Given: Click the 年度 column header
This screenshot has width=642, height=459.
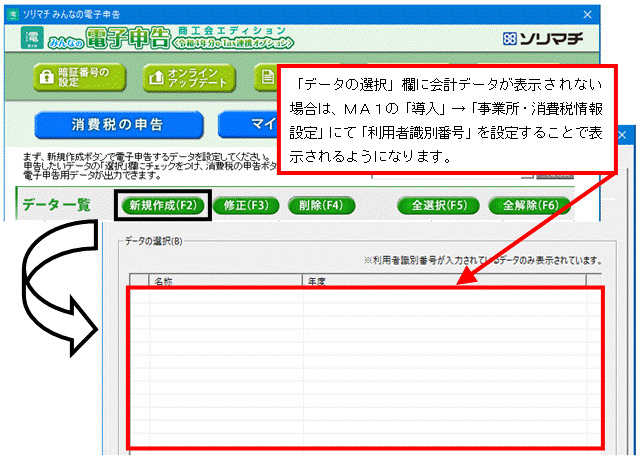Looking at the screenshot, I should click(x=444, y=281).
